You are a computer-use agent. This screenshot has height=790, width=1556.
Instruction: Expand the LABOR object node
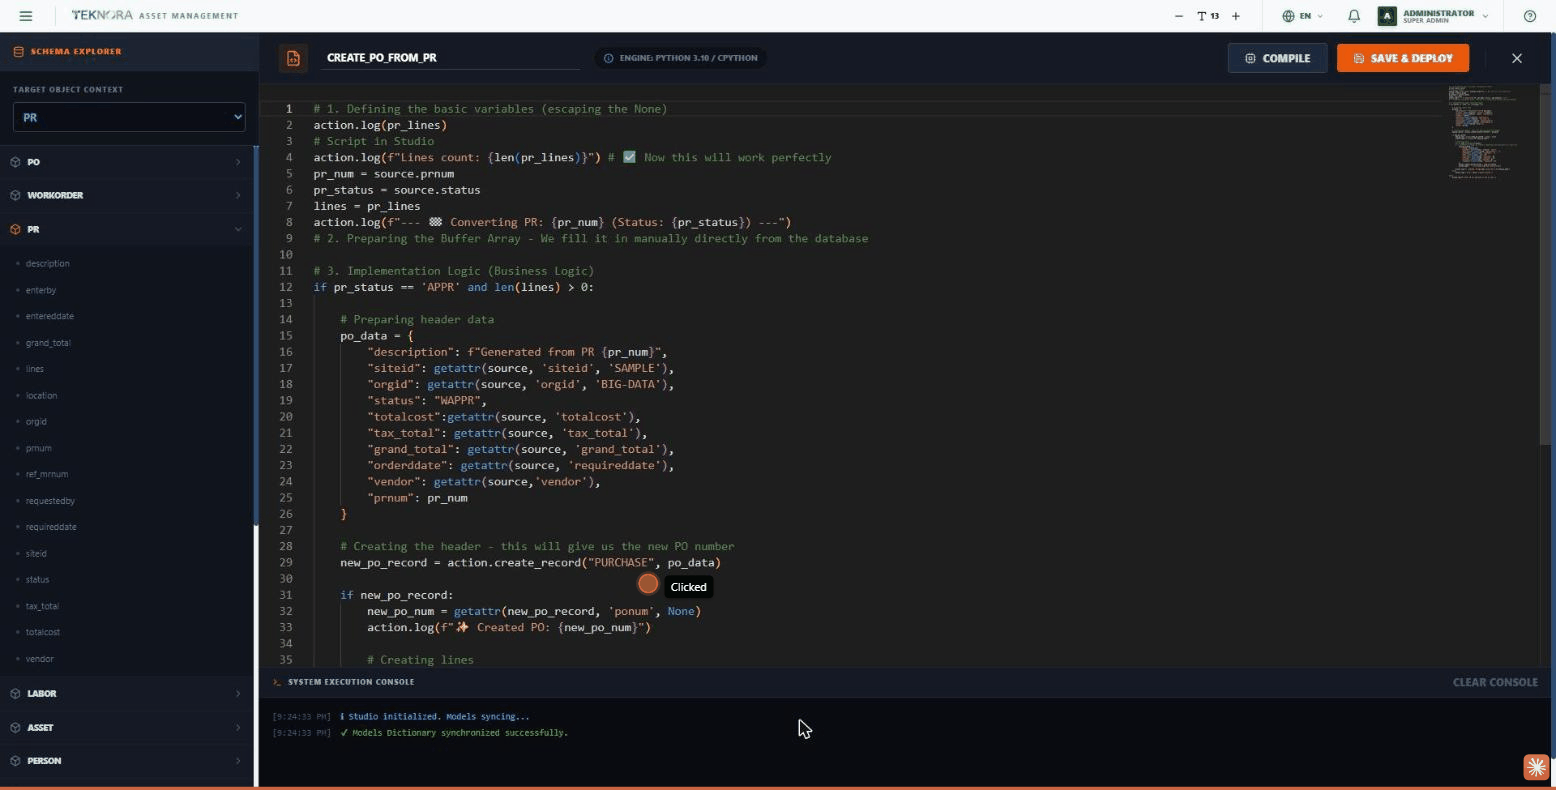pos(126,693)
